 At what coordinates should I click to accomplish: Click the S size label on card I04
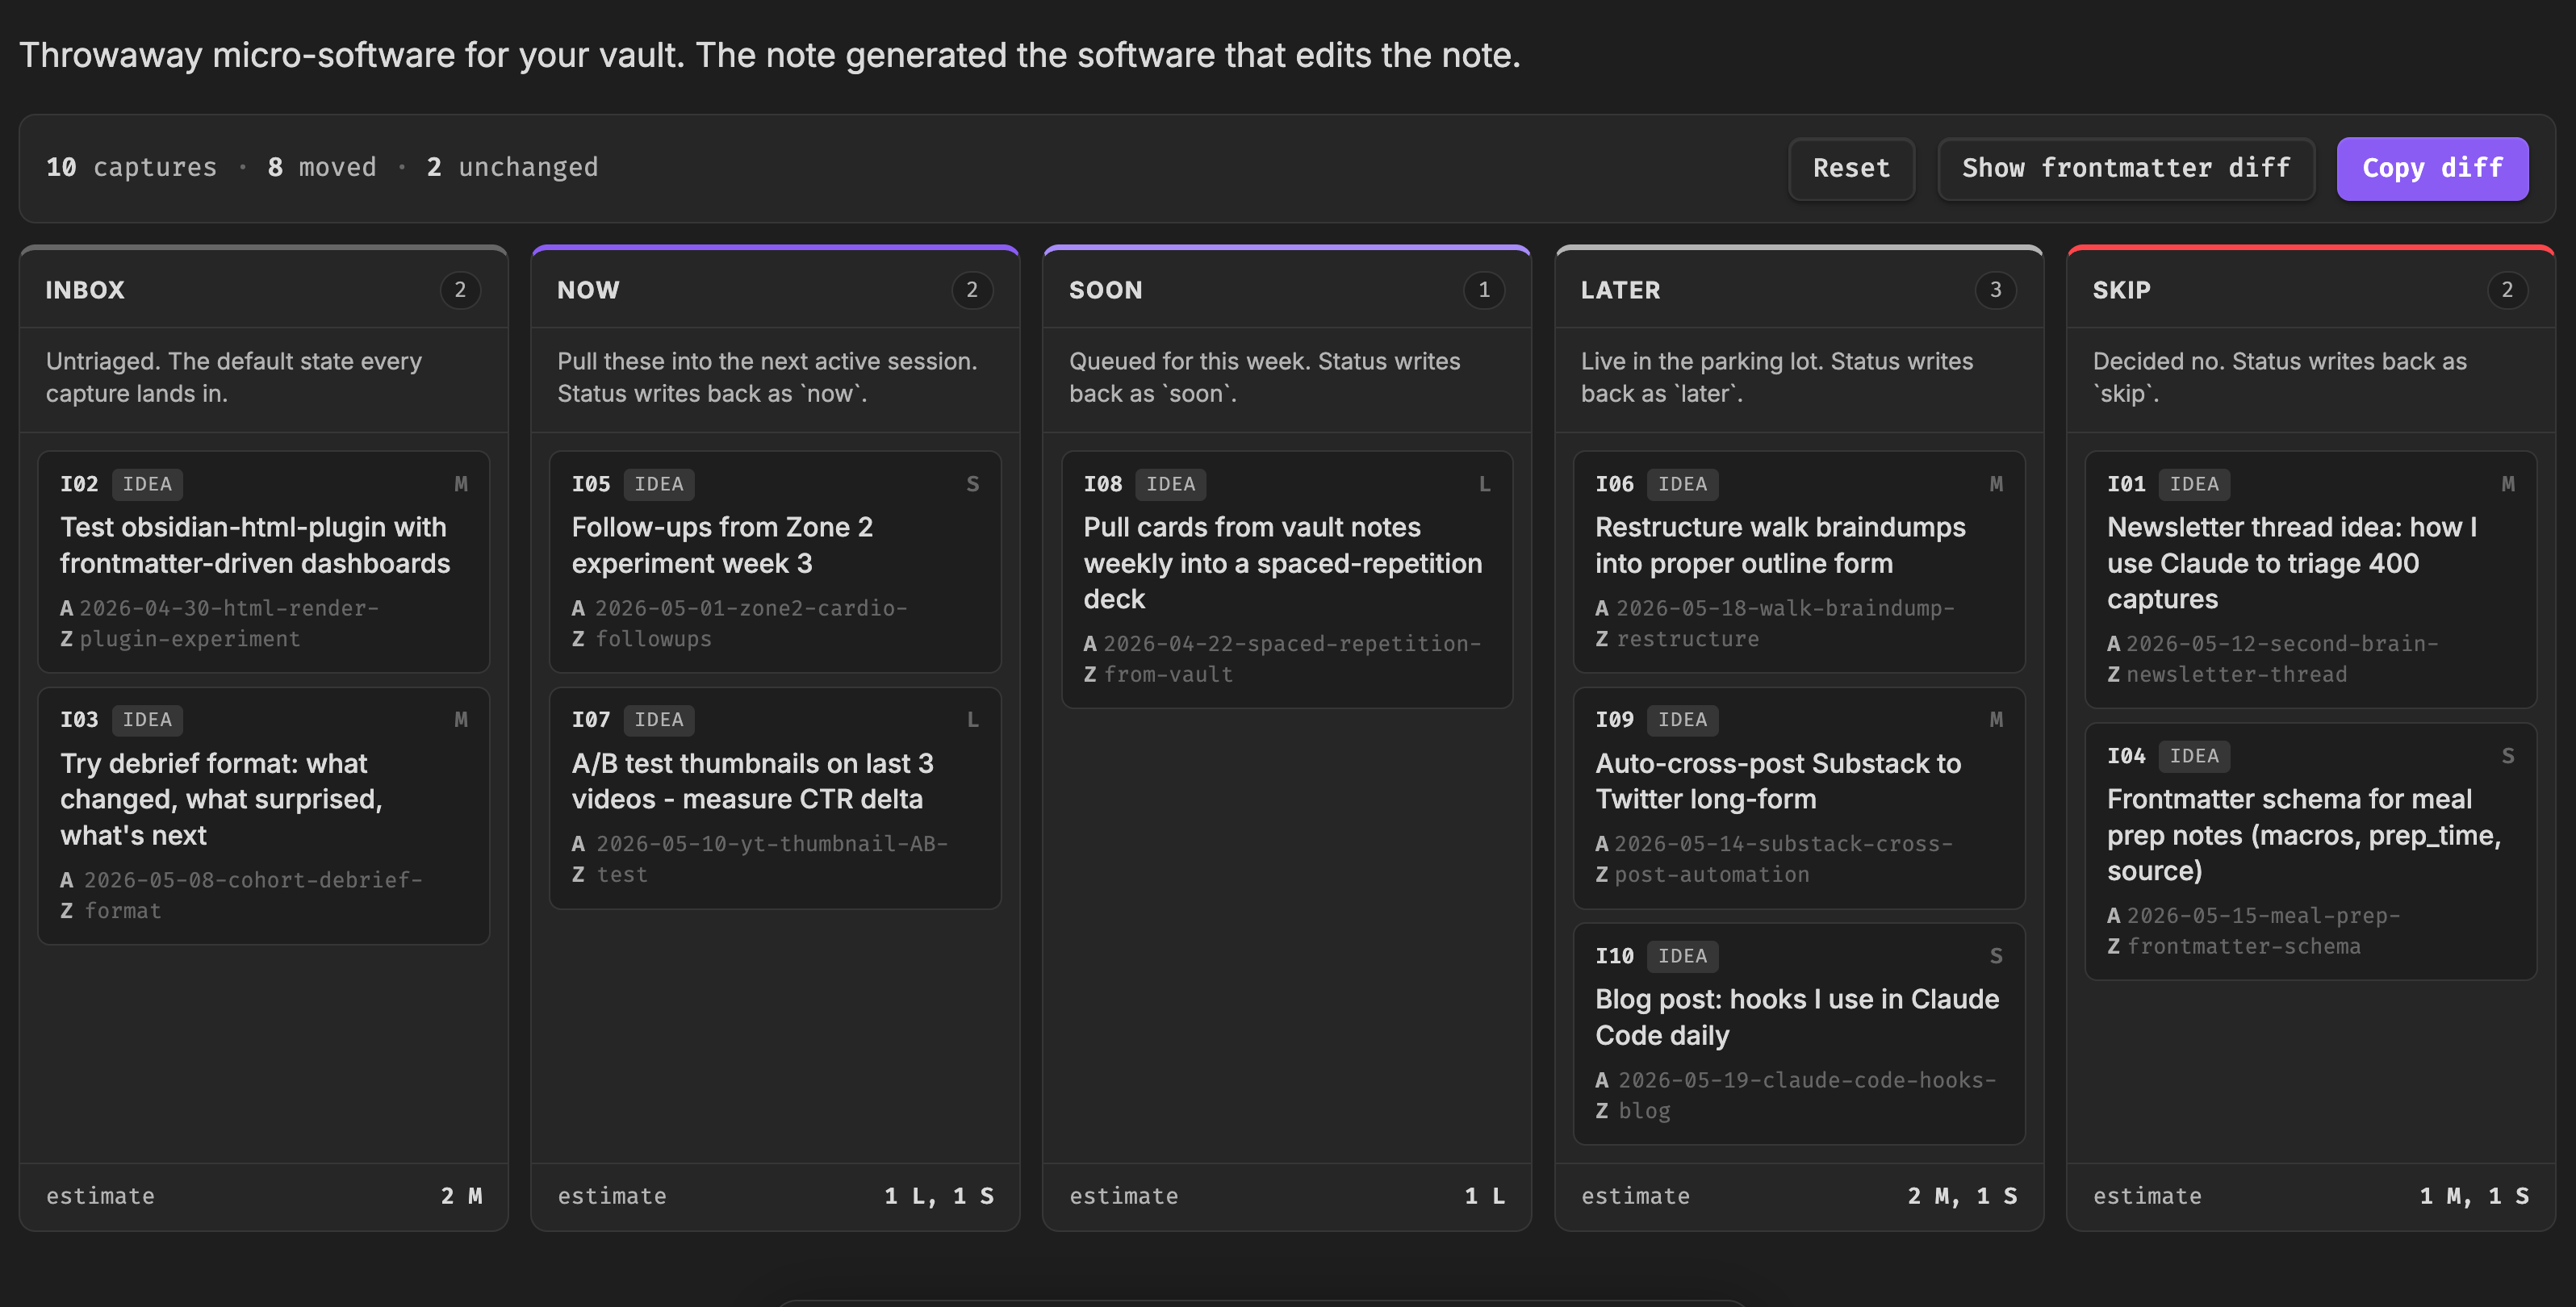point(2508,756)
